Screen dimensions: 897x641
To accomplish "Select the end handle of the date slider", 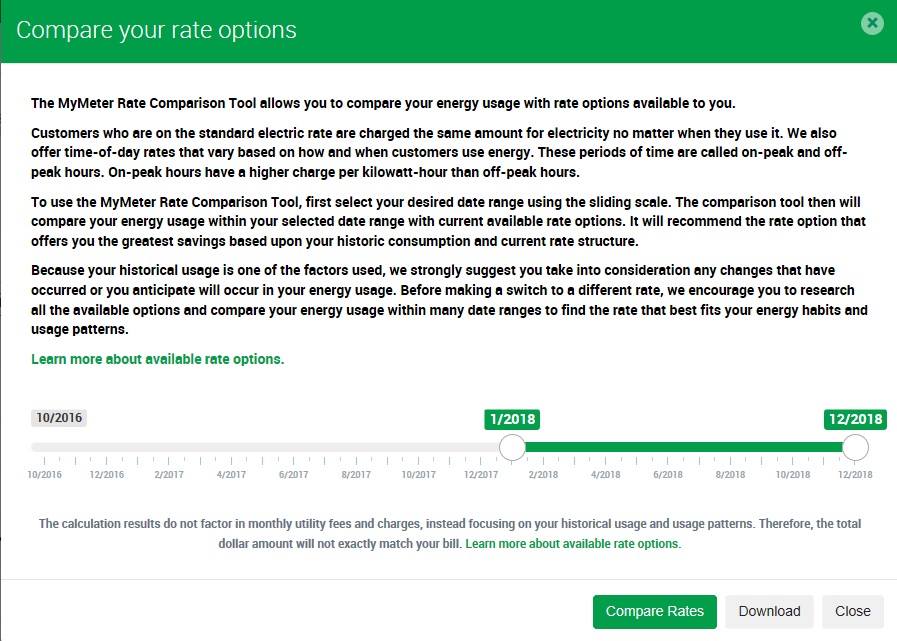I will [x=856, y=447].
